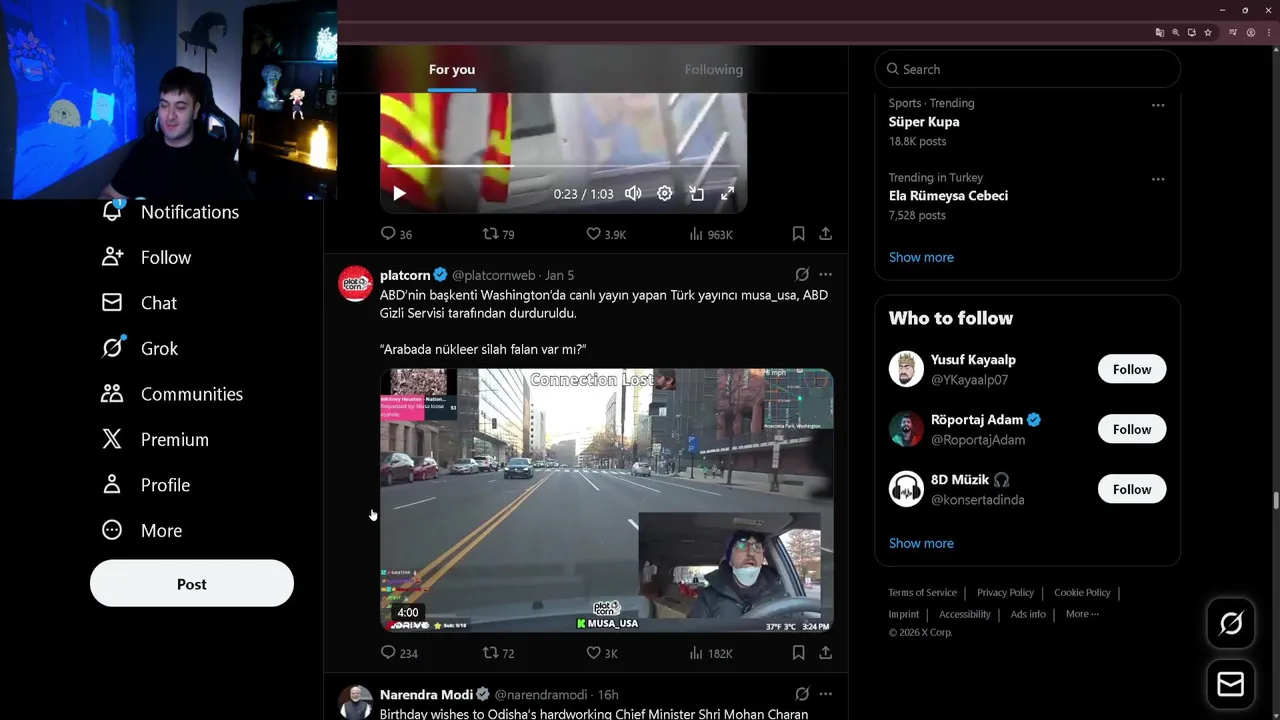Image resolution: width=1280 pixels, height=720 pixels.
Task: Toggle picture-in-picture on top video
Action: tap(697, 194)
